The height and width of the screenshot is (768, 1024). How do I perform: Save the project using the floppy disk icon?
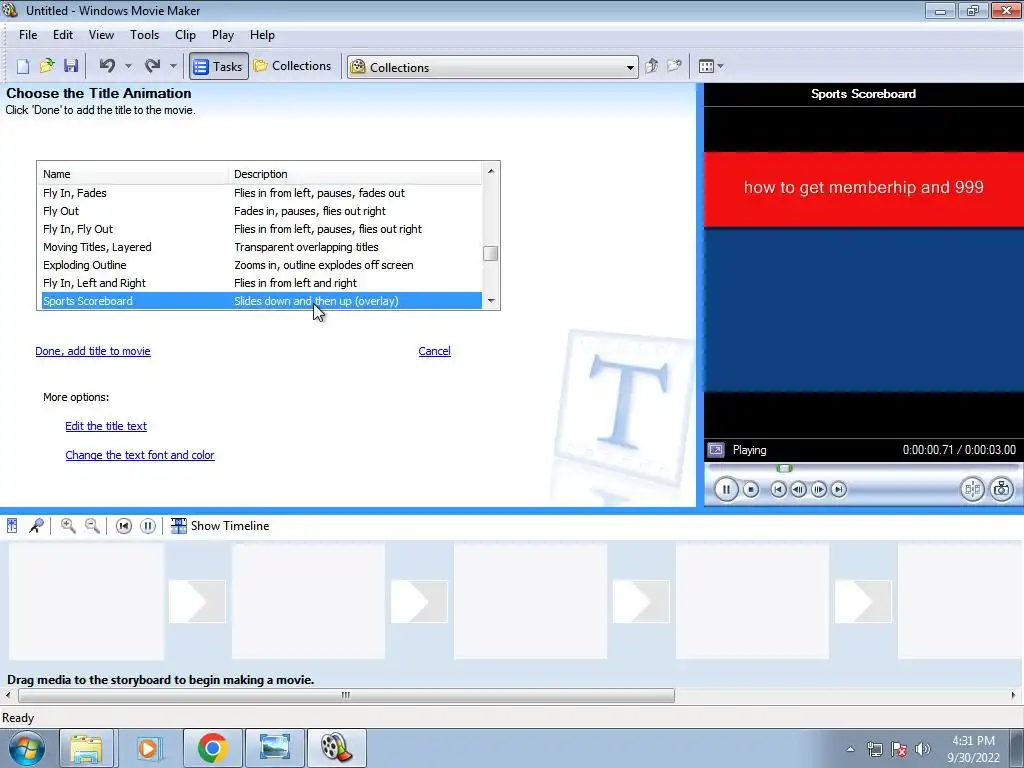[x=71, y=66]
